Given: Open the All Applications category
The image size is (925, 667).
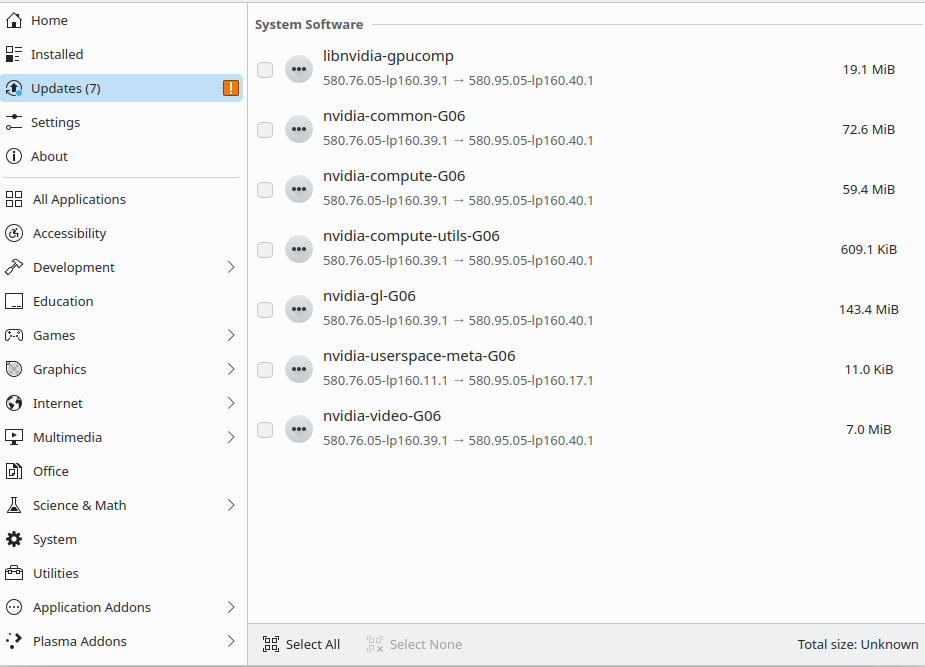Looking at the screenshot, I should coord(79,199).
